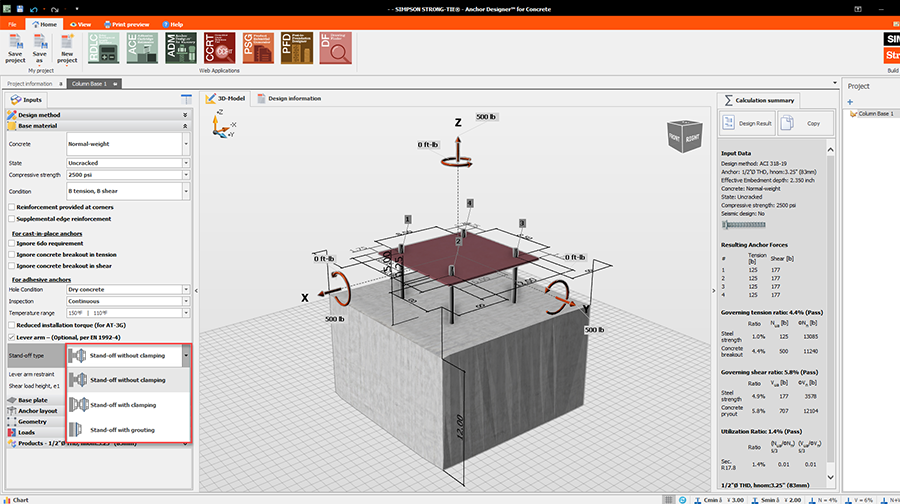Image resolution: width=900 pixels, height=504 pixels.
Task: Open the ADM web application
Action: point(181,48)
